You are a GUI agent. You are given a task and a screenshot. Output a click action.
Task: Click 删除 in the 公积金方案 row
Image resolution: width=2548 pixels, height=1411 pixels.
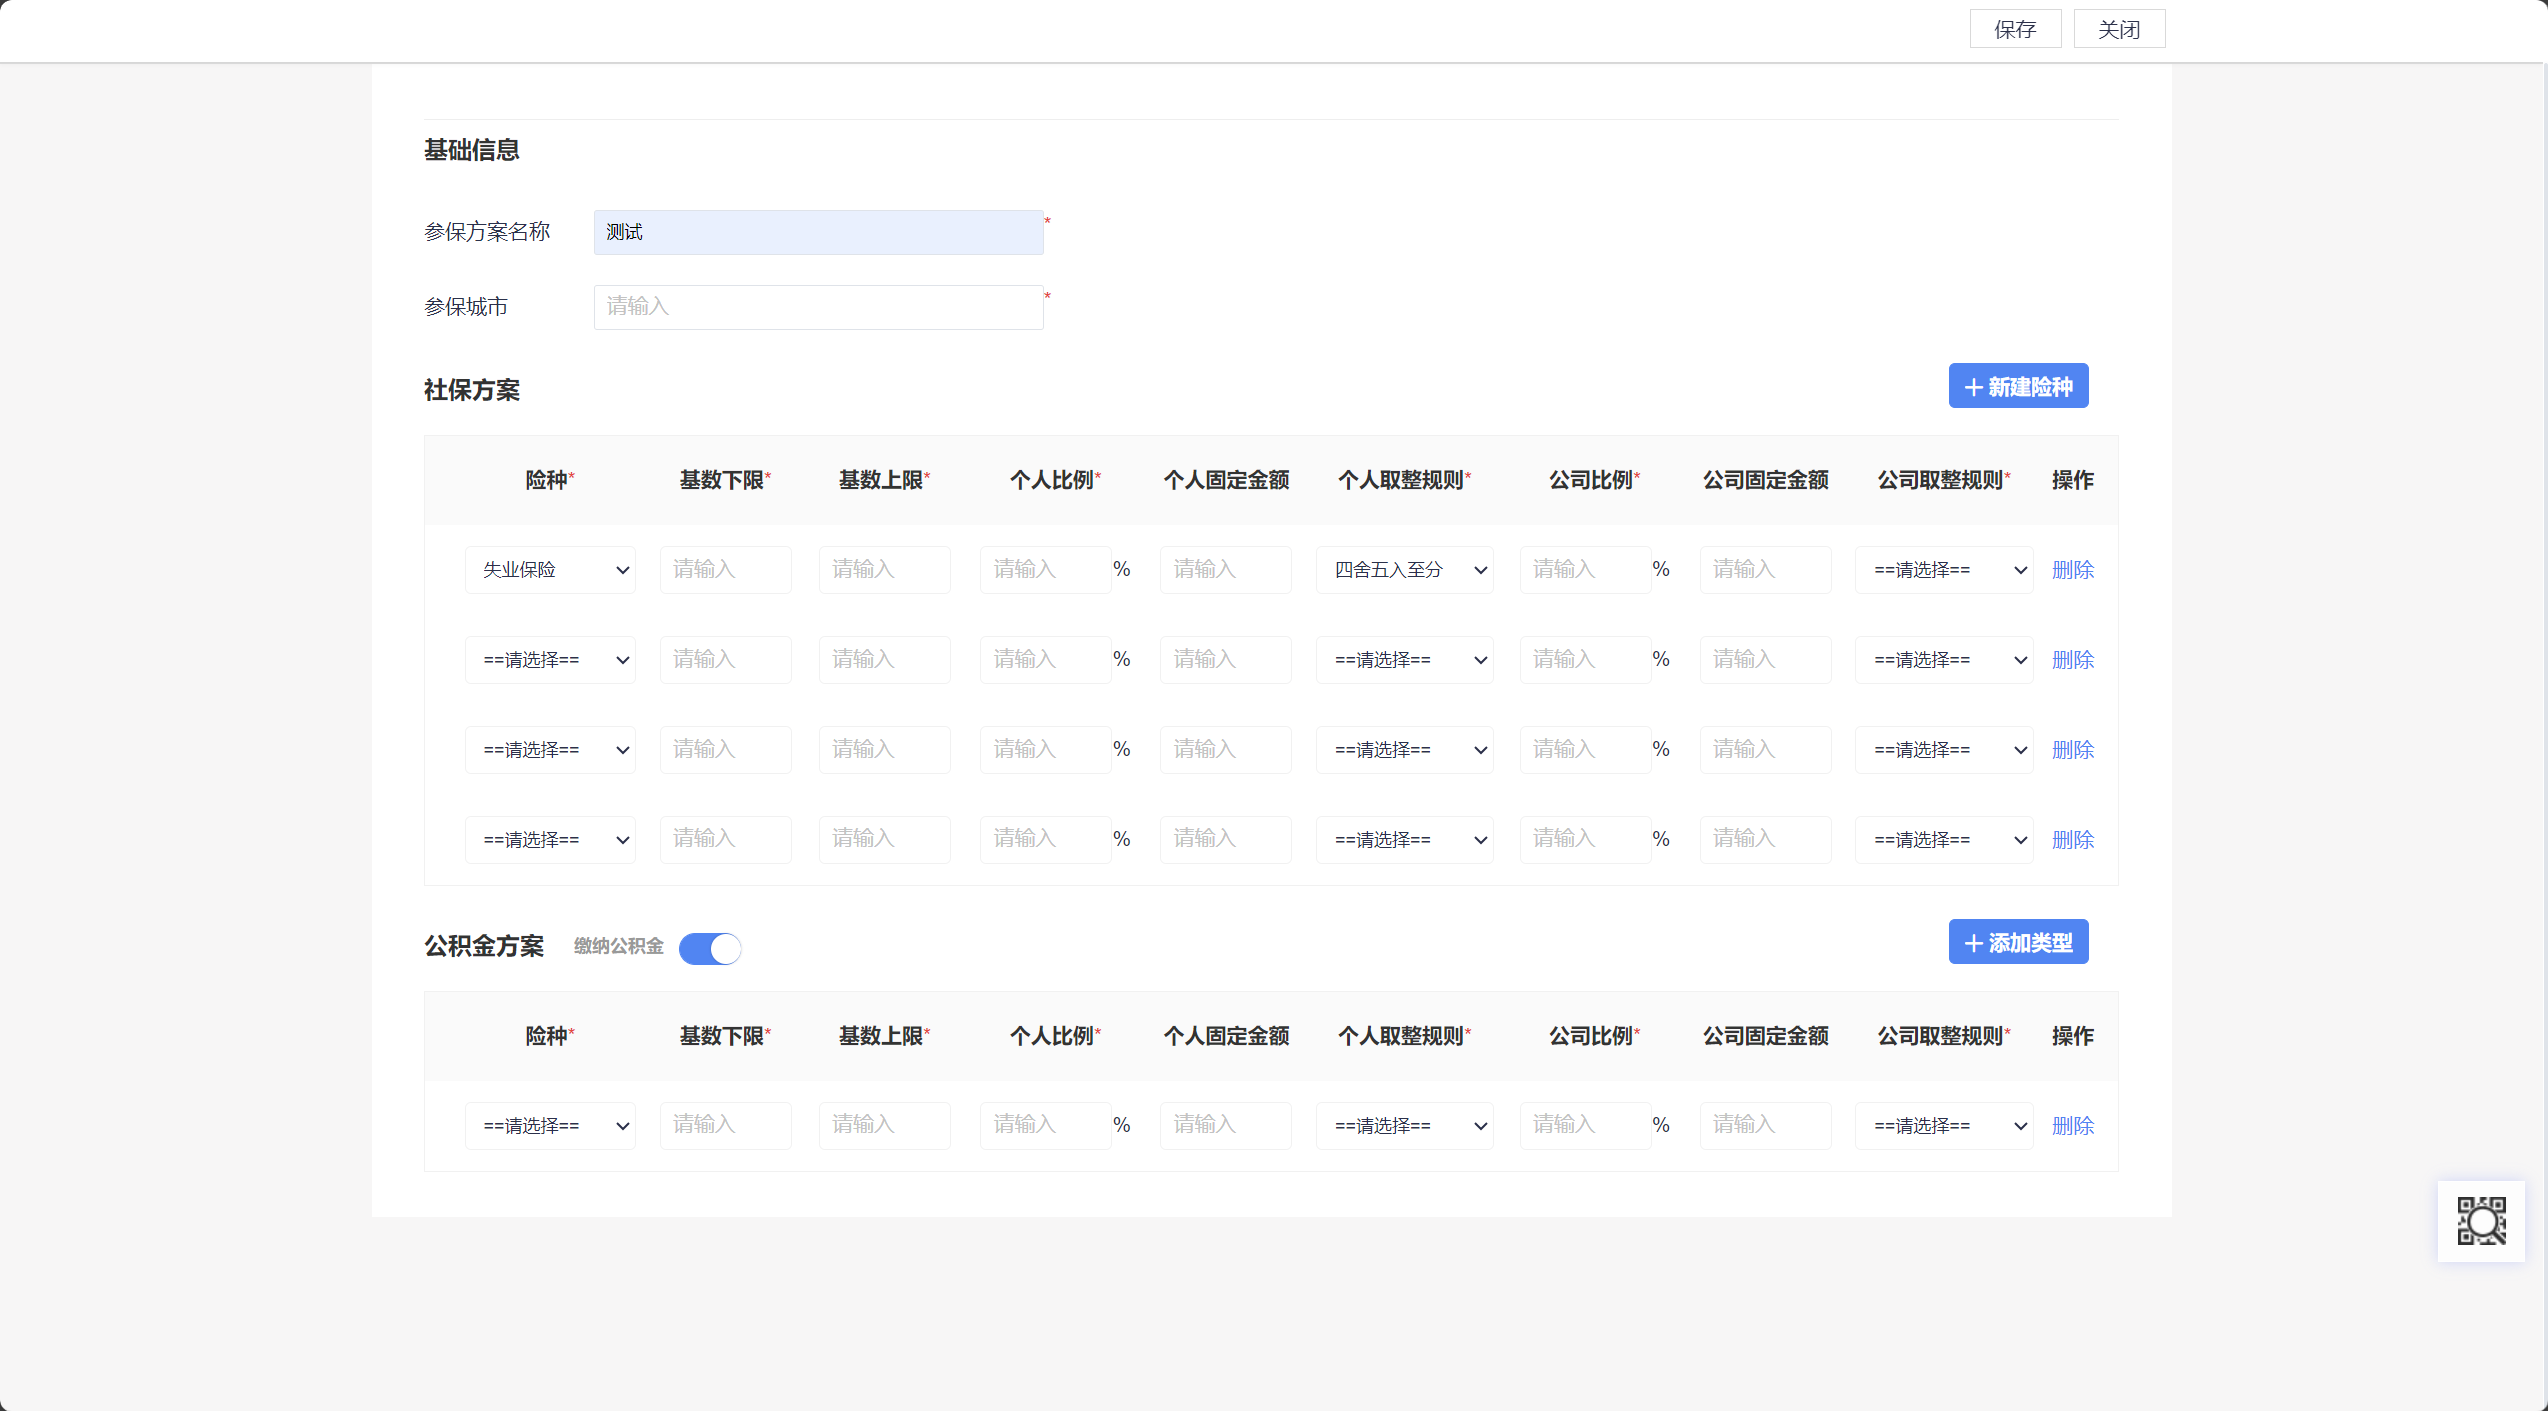tap(2072, 1126)
